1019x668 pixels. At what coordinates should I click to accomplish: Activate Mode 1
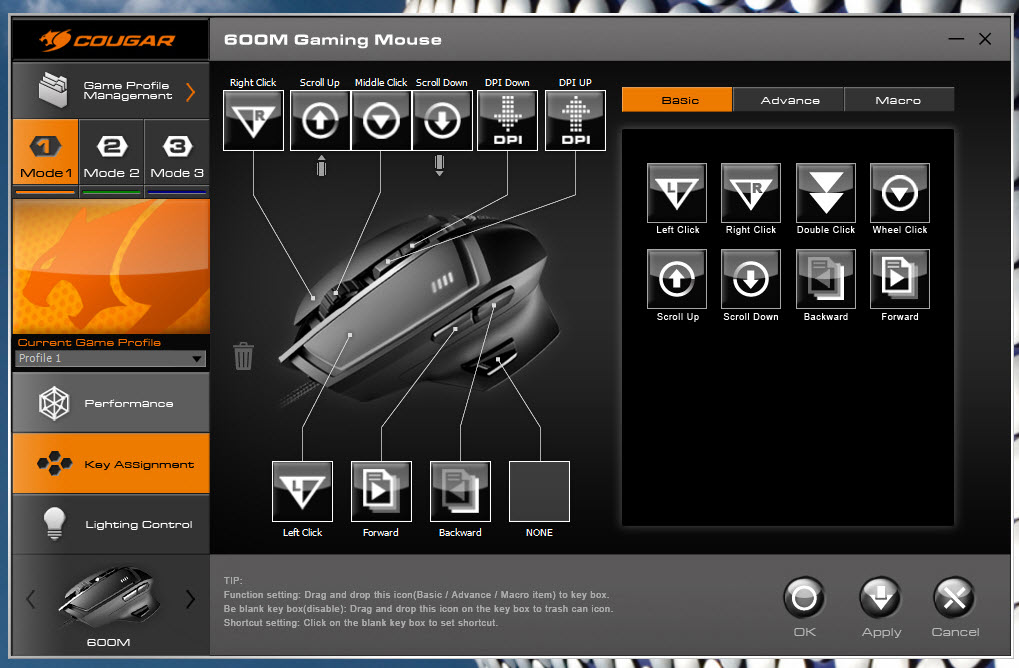(x=45, y=154)
